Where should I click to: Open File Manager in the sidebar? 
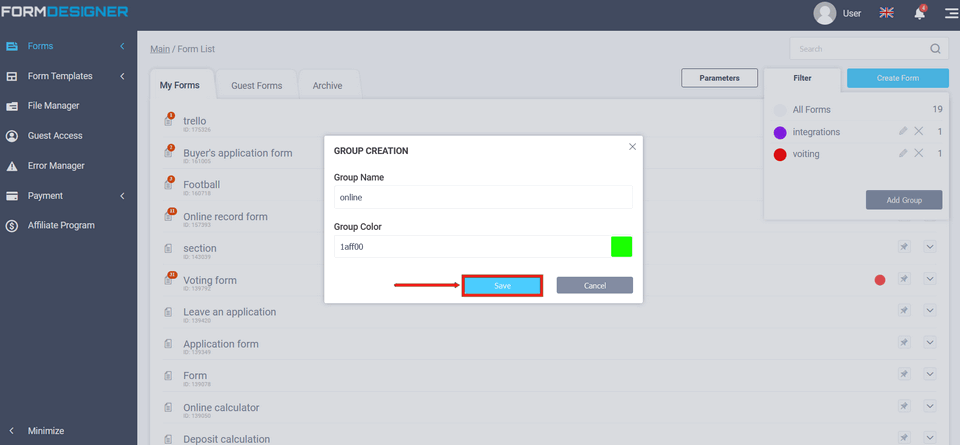tap(53, 106)
